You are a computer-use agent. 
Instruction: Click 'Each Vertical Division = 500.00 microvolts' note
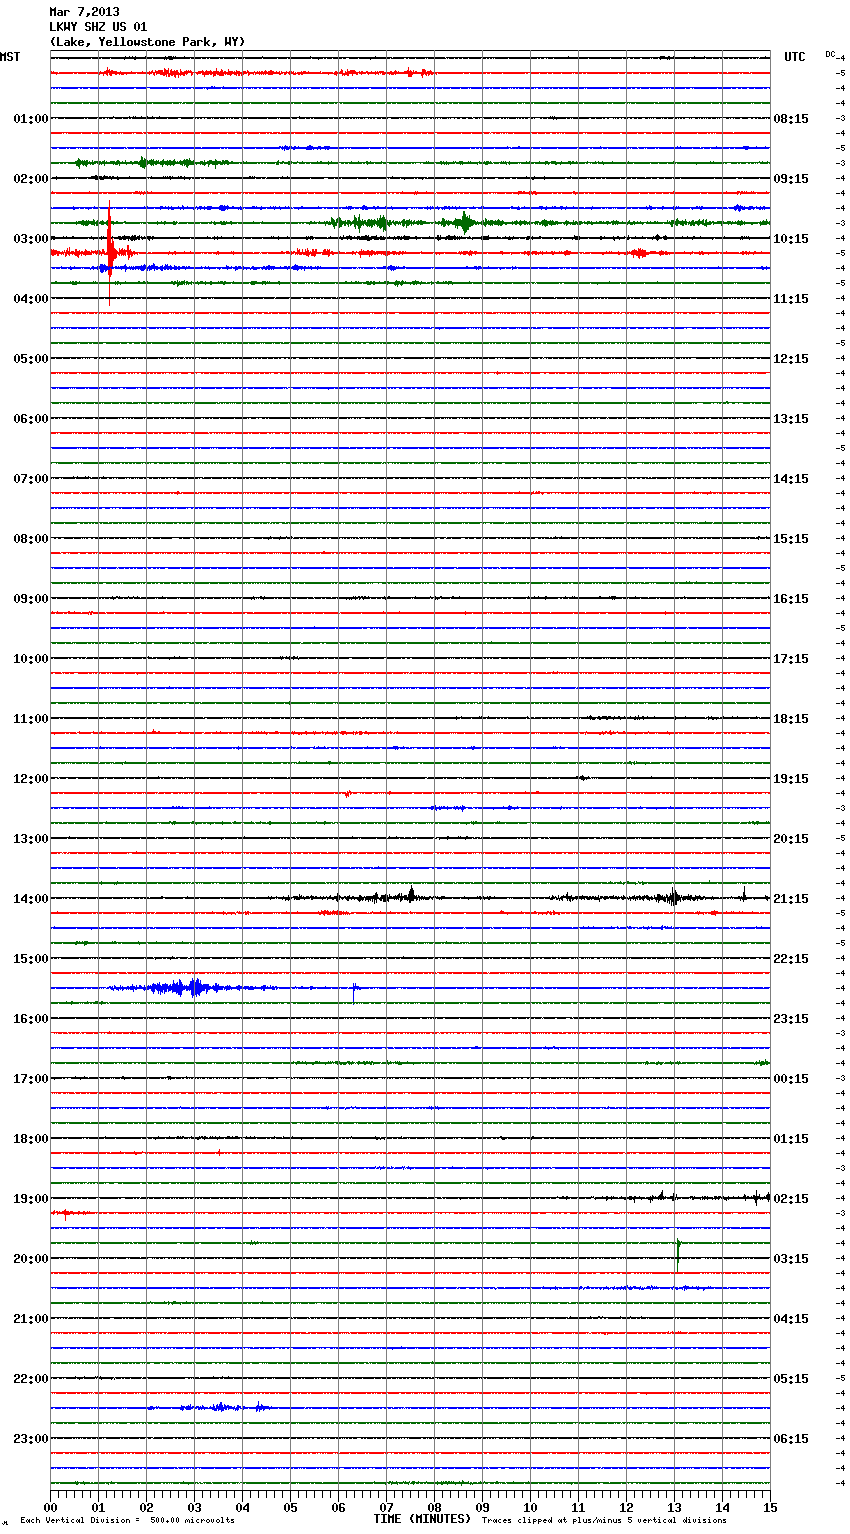(128, 1521)
